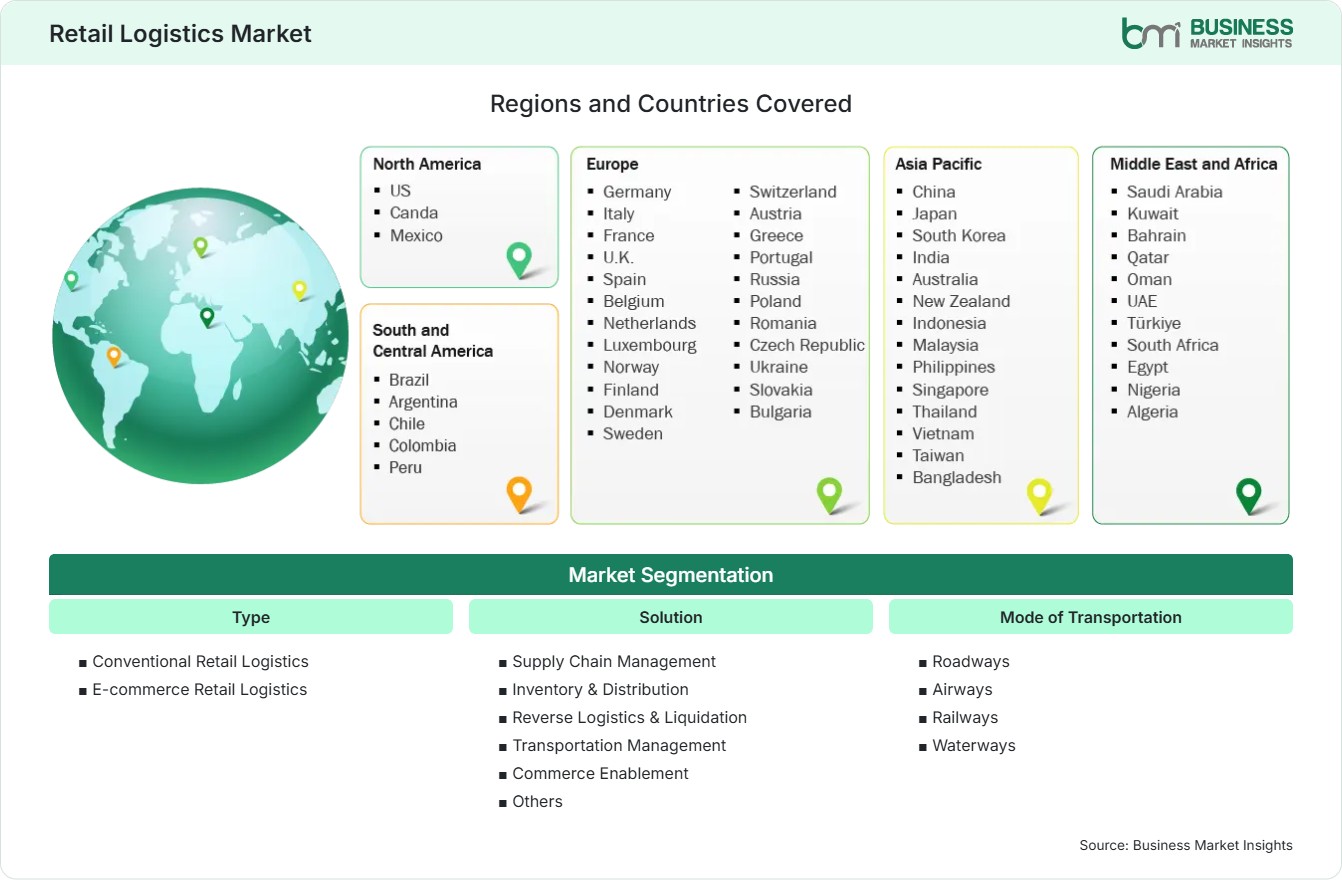
Task: Click the South and Central America heading
Action: [x=433, y=340]
